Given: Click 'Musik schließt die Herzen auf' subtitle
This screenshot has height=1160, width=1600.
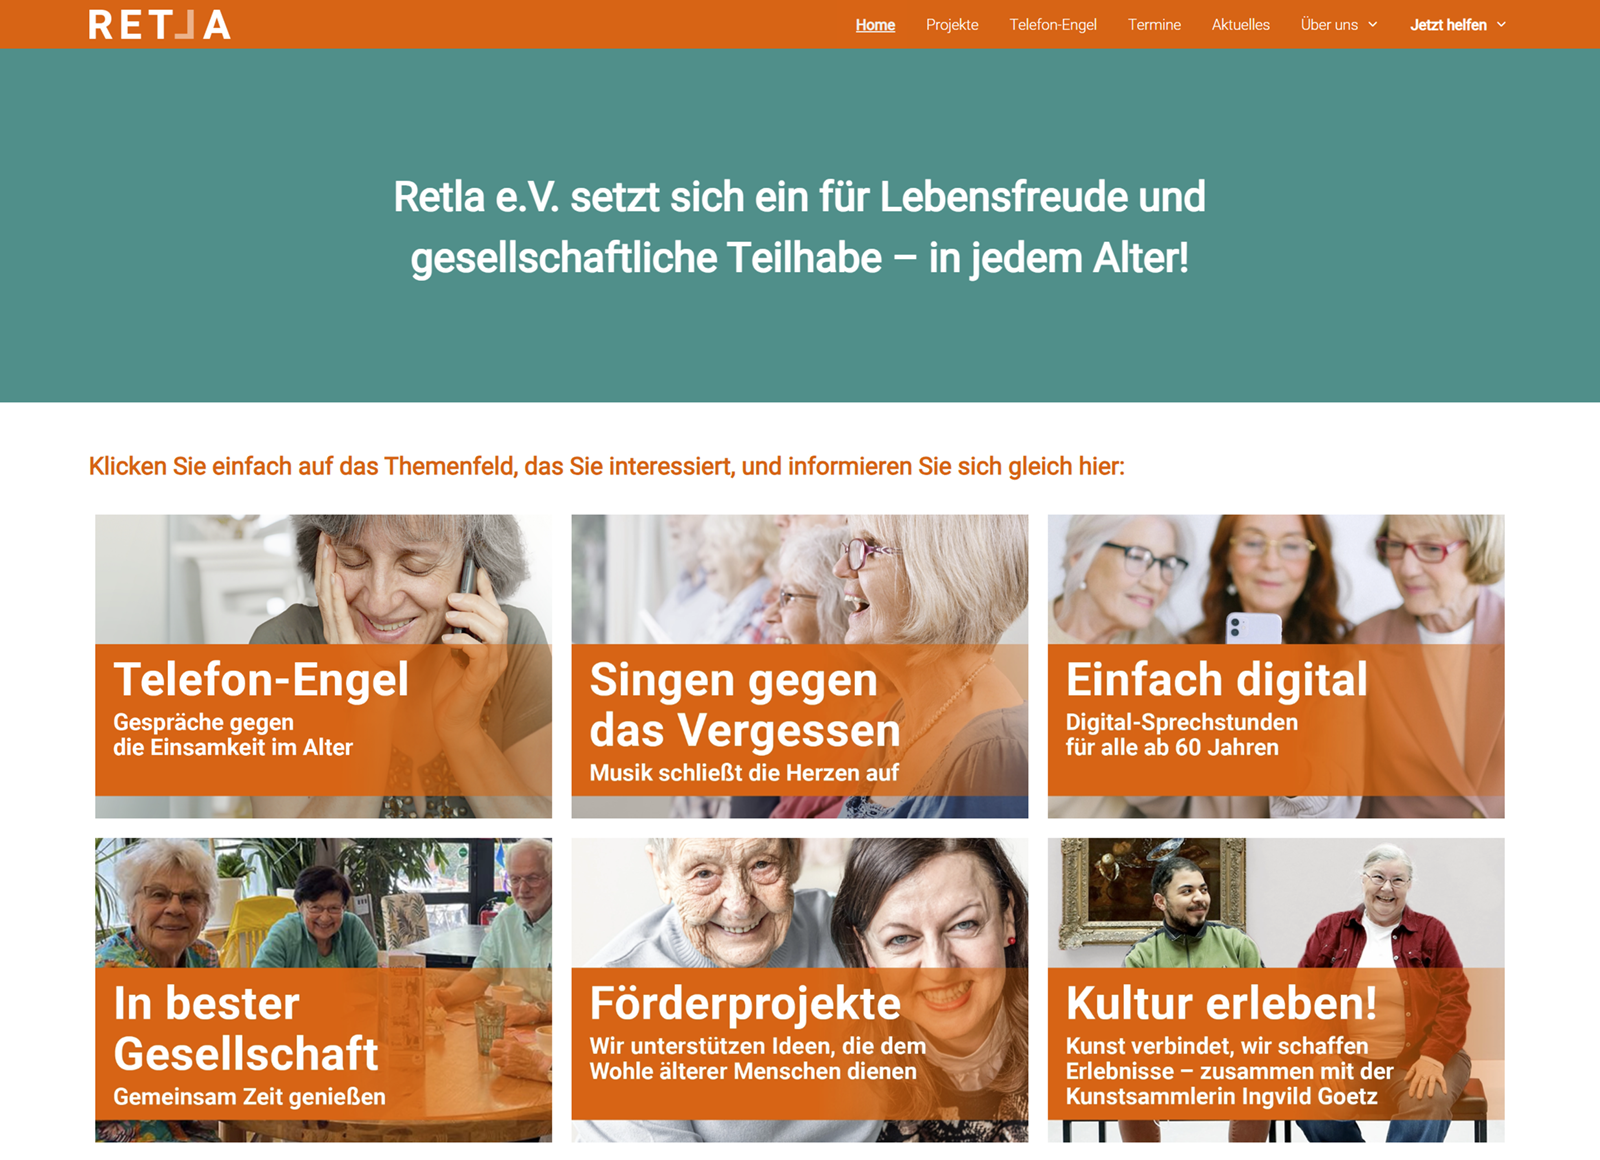Looking at the screenshot, I should [744, 773].
